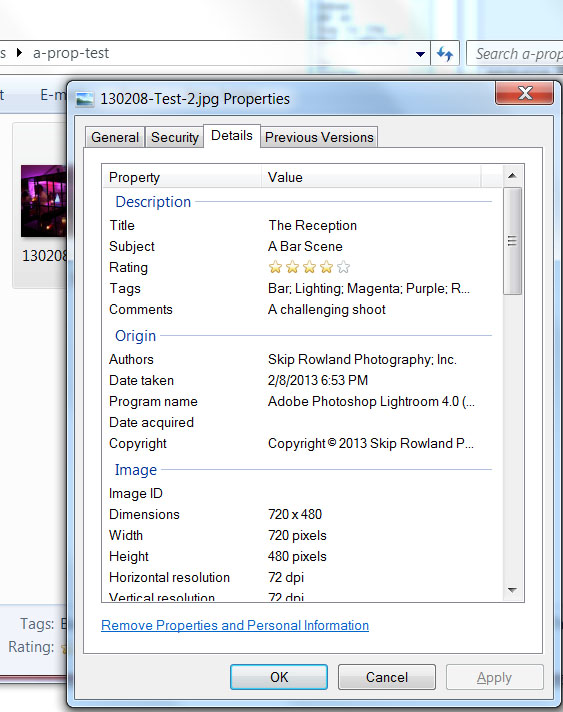Click the a-prop-test breadcrumb arrow
Viewport: 563px width, 712px height.
pyautogui.click(x=19, y=53)
